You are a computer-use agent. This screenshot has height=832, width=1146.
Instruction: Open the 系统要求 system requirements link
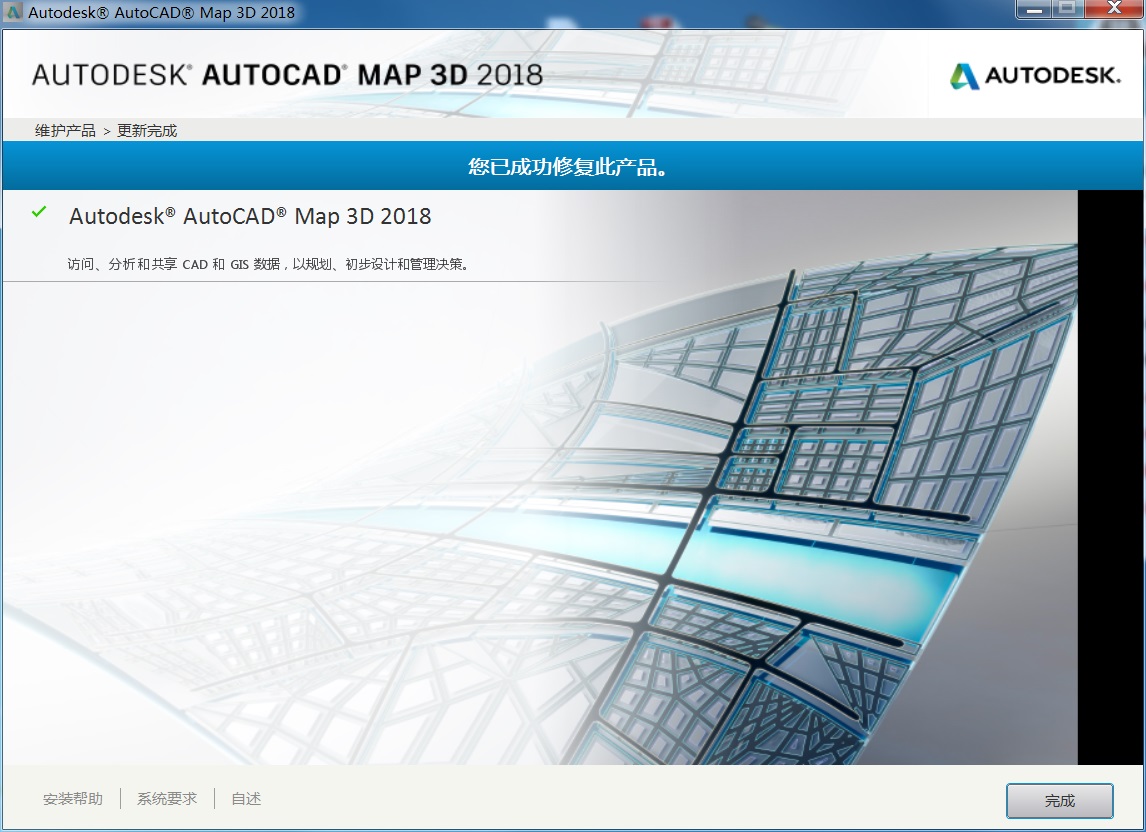[167, 799]
